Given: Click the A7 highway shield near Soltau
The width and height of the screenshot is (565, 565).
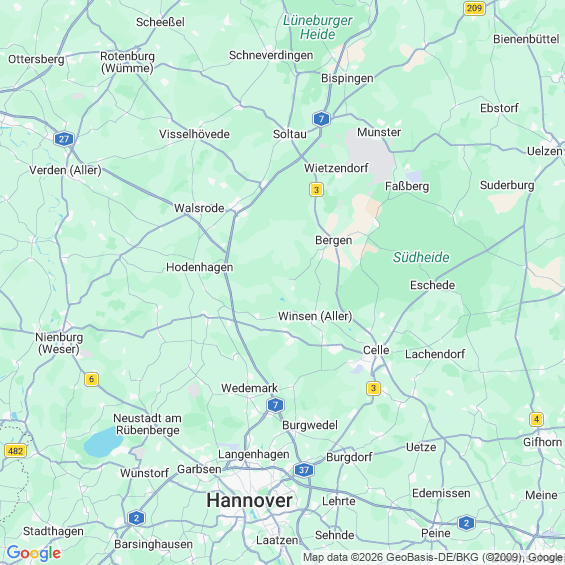Looking at the screenshot, I should coord(321,119).
